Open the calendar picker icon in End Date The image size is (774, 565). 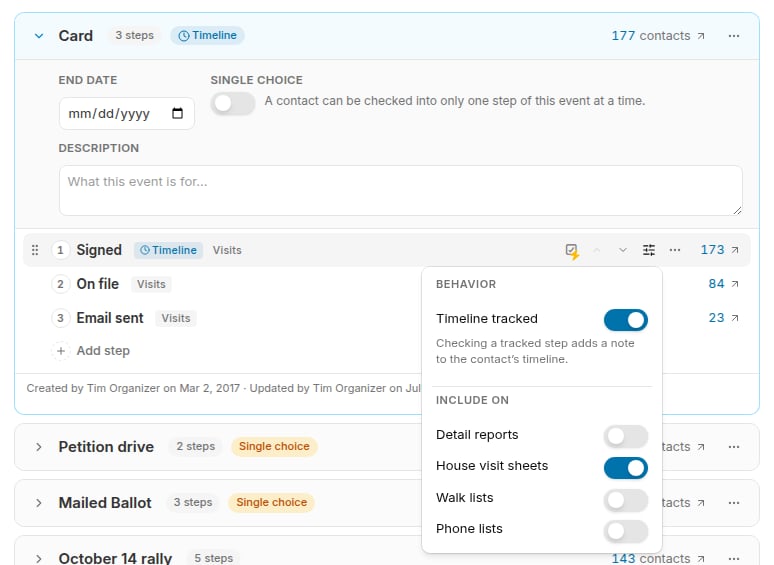coord(177,113)
